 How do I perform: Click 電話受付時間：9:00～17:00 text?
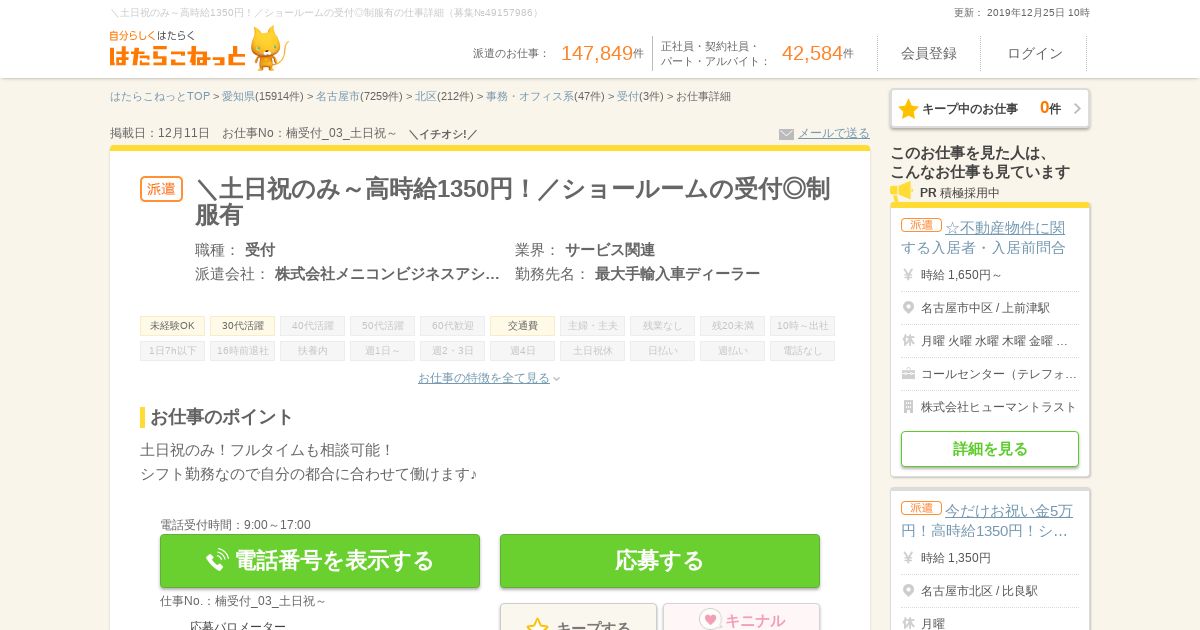pyautogui.click(x=235, y=525)
